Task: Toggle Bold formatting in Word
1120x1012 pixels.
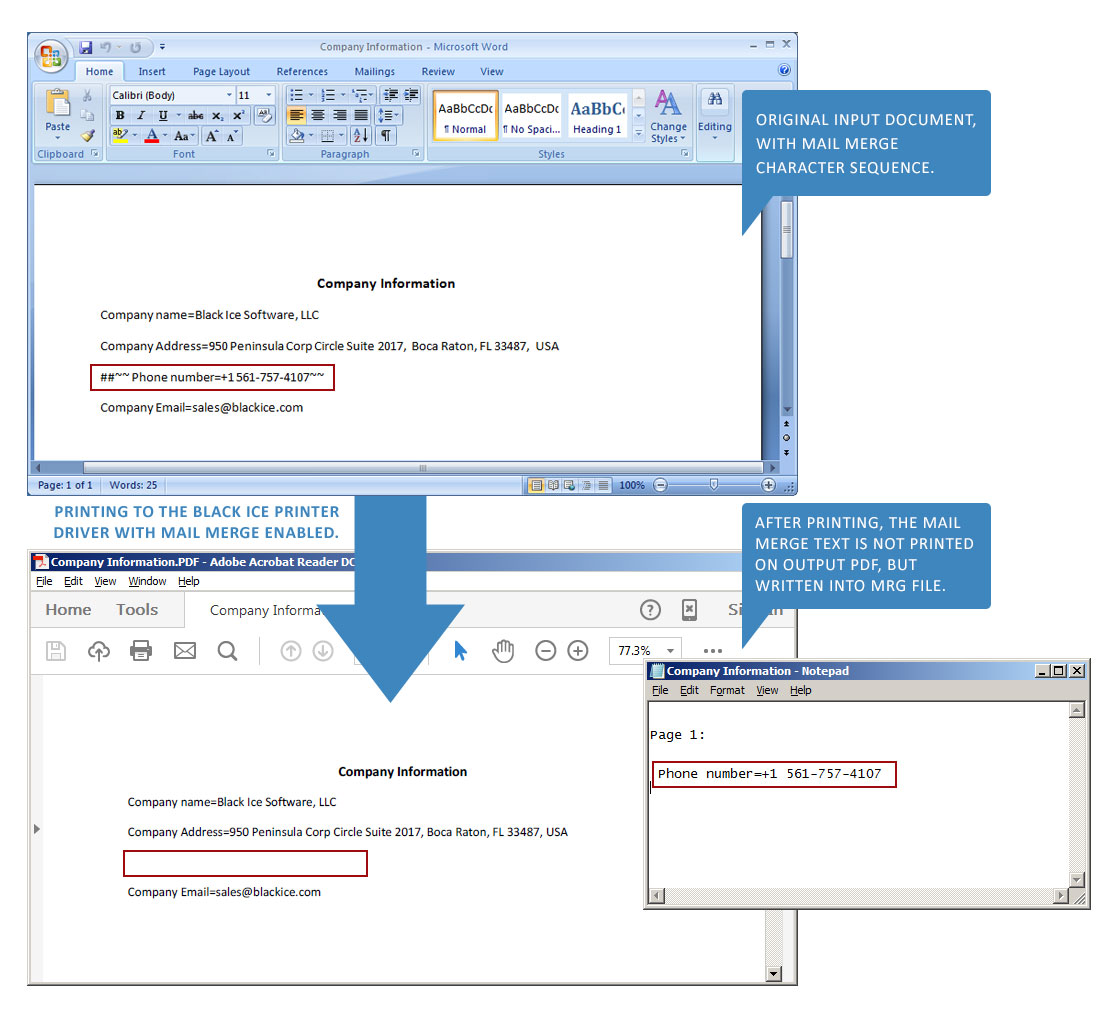Action: pos(120,115)
